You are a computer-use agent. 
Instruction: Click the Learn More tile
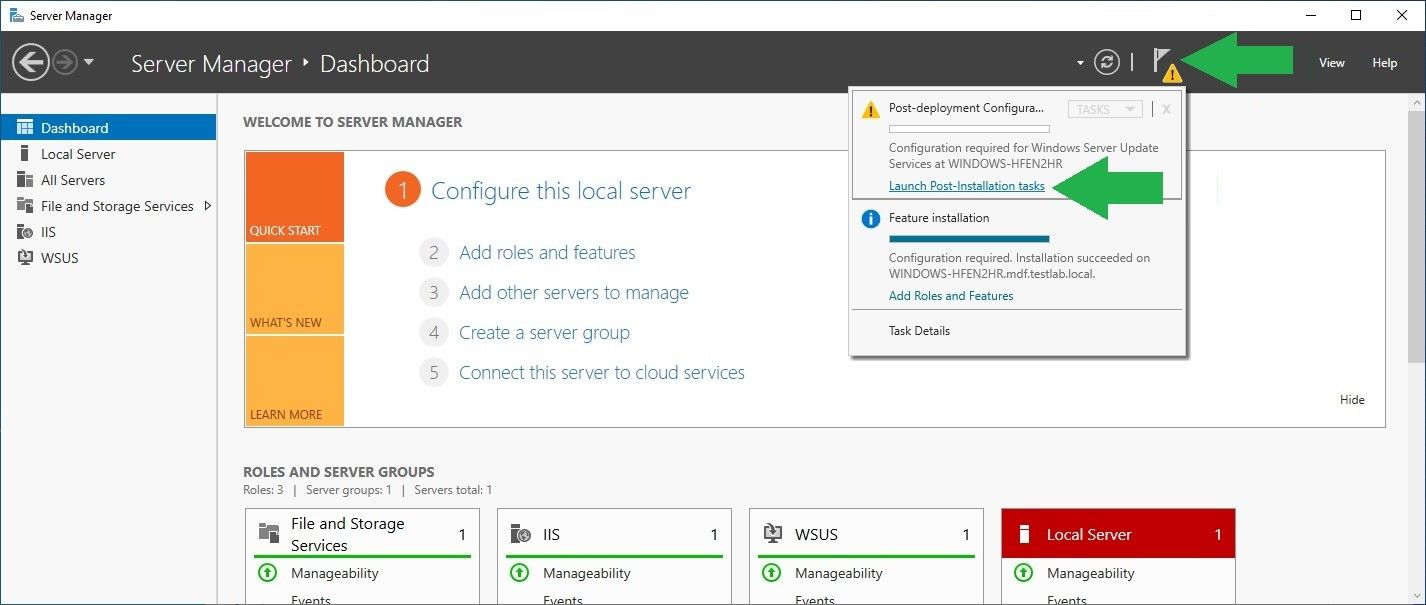point(294,381)
